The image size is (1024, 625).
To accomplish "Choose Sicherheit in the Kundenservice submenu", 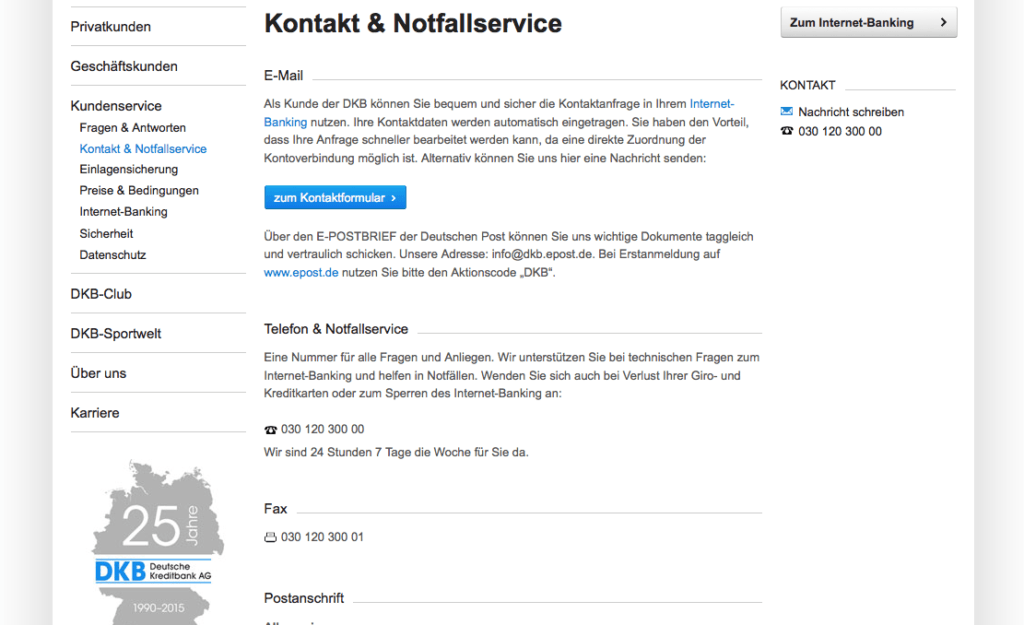I will [x=106, y=233].
